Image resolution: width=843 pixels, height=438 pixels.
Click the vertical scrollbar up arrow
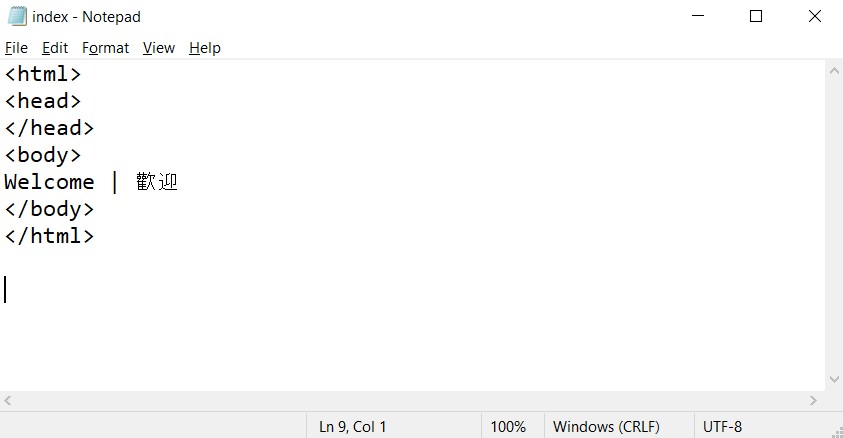[834, 71]
